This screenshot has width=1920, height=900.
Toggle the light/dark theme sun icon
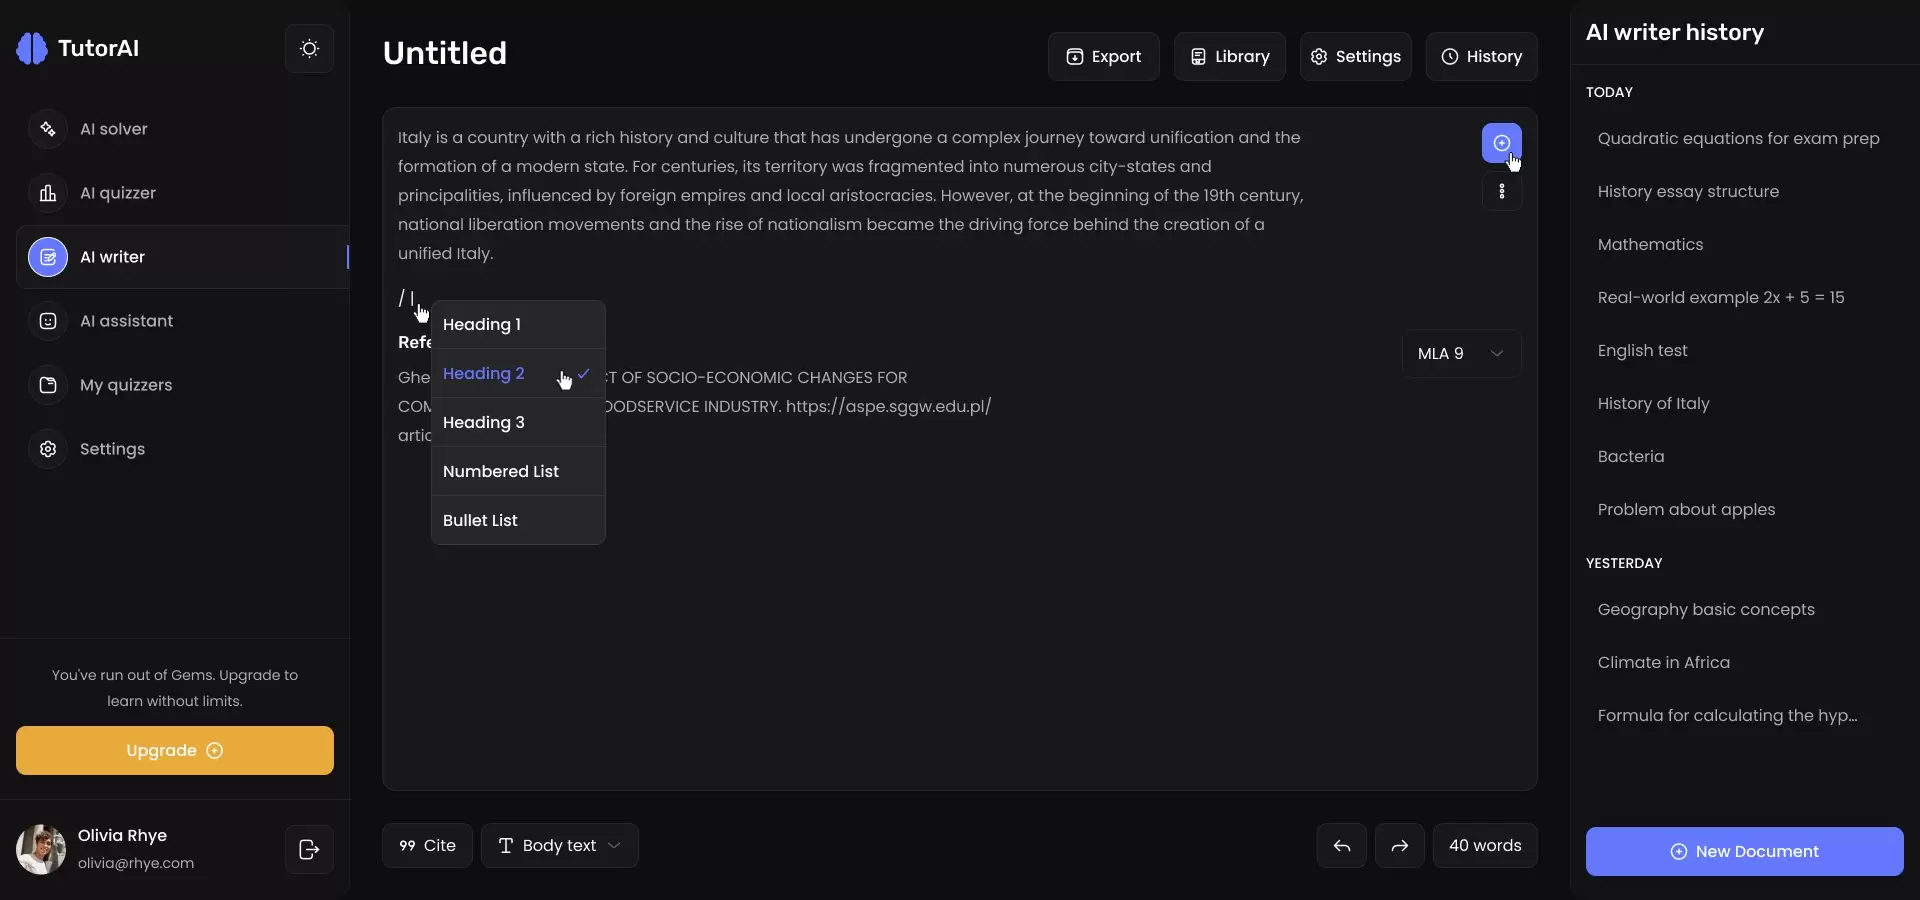tap(309, 49)
